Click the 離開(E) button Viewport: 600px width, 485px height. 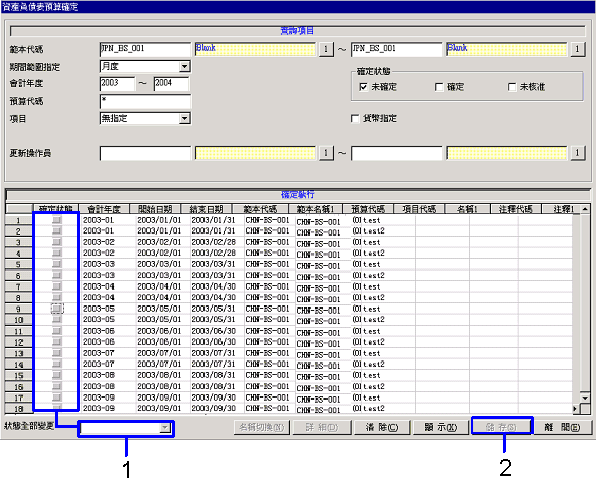click(x=562, y=427)
